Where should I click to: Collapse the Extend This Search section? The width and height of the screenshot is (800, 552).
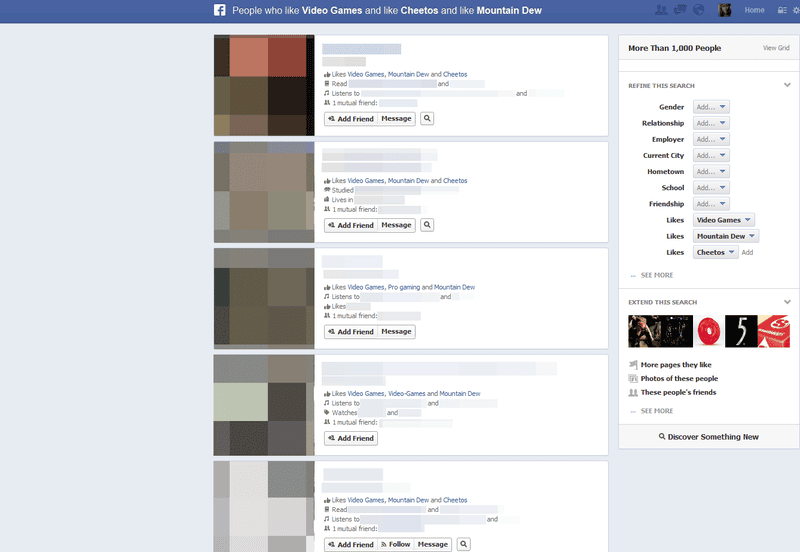pos(787,302)
